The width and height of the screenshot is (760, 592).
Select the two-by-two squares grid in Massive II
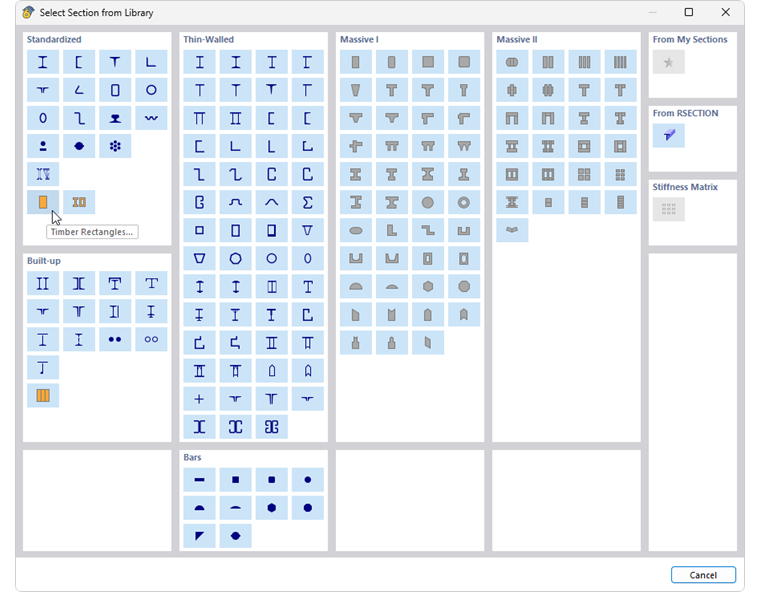coord(584,174)
